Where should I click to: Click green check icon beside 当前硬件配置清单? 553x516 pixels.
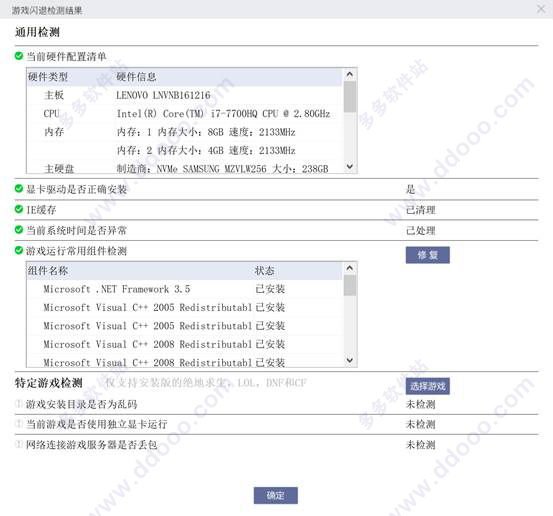pos(19,56)
